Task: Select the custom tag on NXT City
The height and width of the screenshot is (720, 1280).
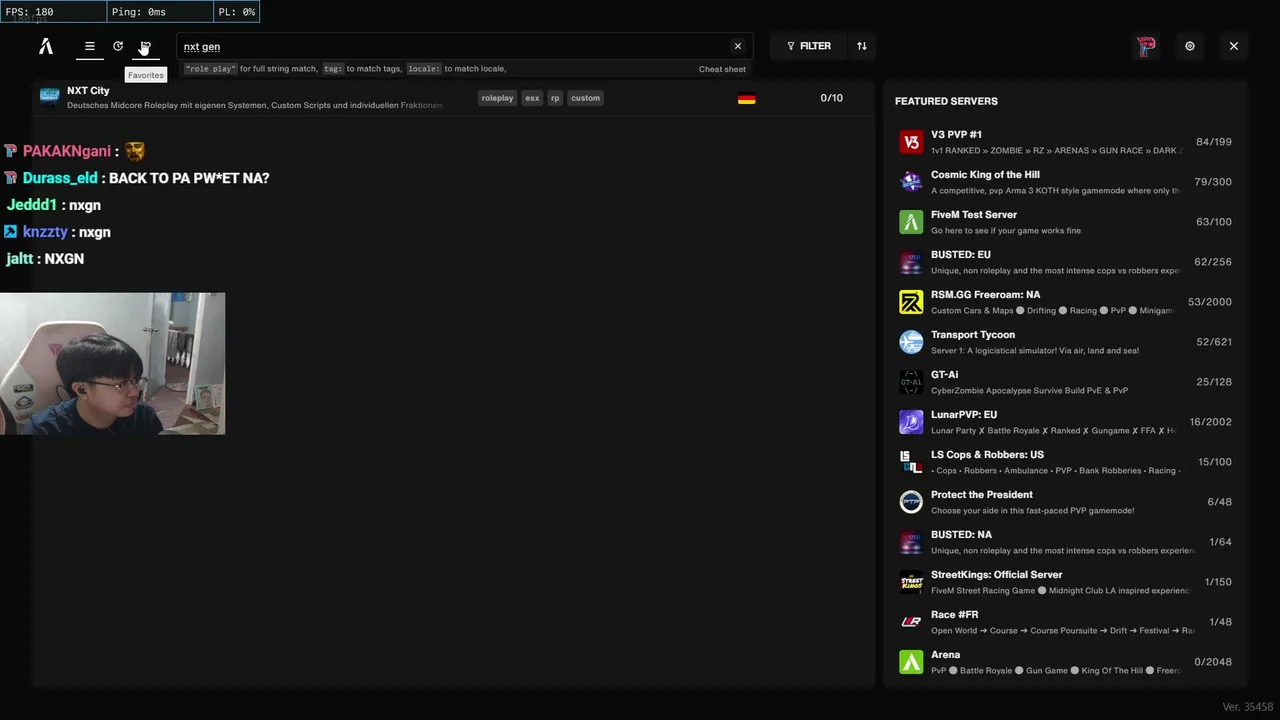Action: click(x=586, y=98)
